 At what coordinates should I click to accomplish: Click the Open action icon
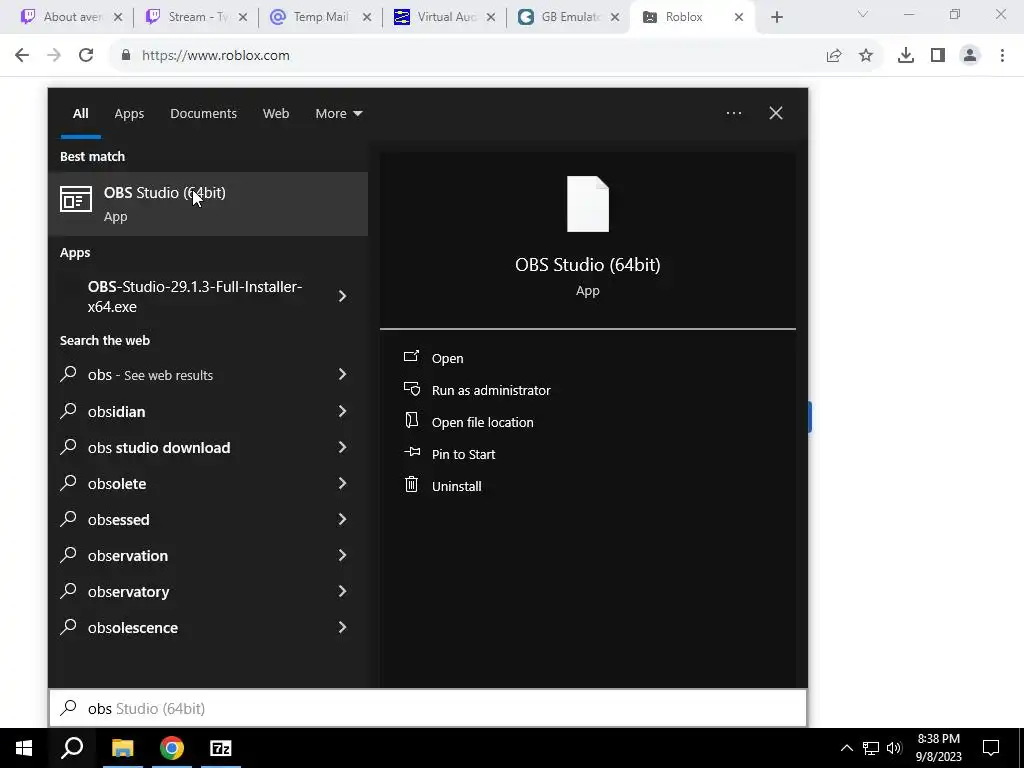[x=411, y=357]
